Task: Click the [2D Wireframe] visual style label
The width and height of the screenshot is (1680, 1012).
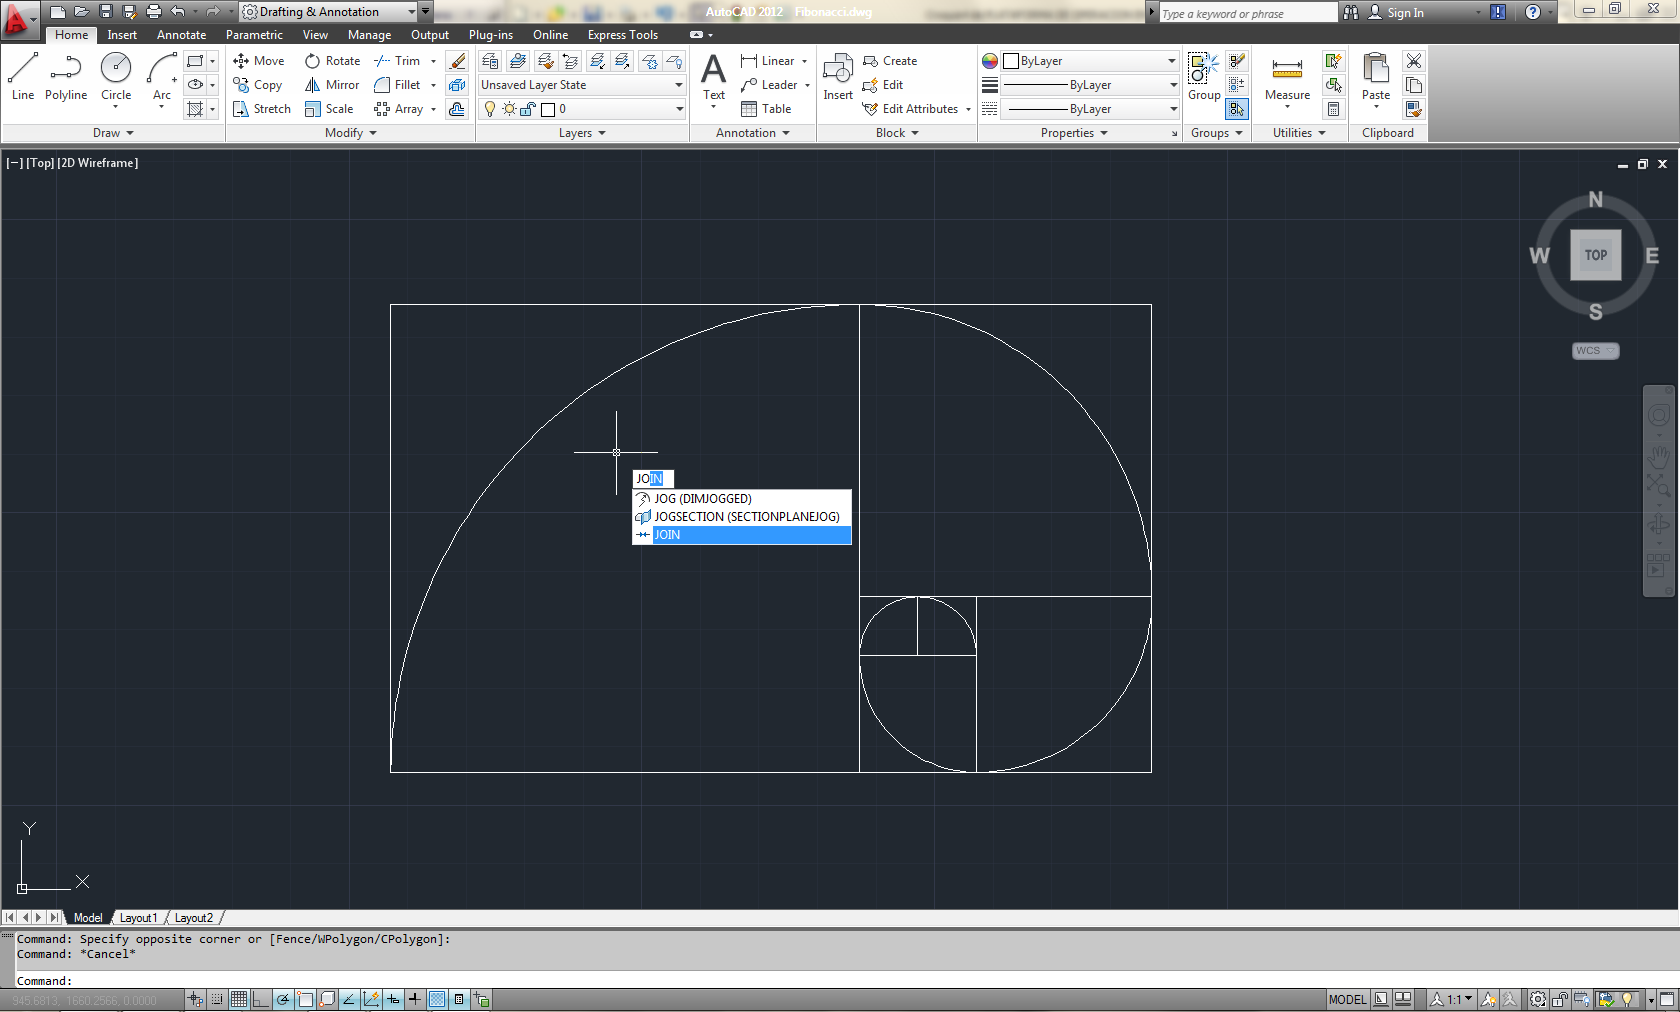Action: 98,163
